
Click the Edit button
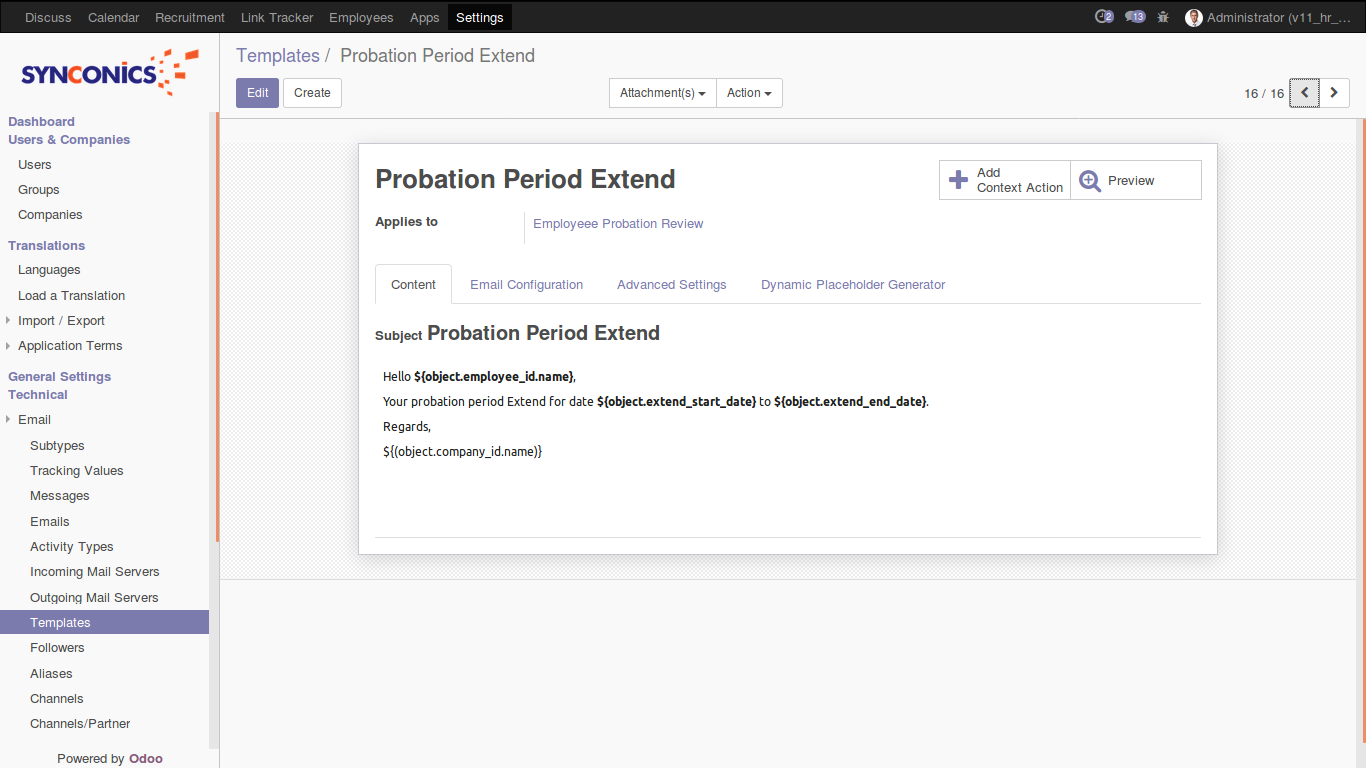tap(257, 93)
